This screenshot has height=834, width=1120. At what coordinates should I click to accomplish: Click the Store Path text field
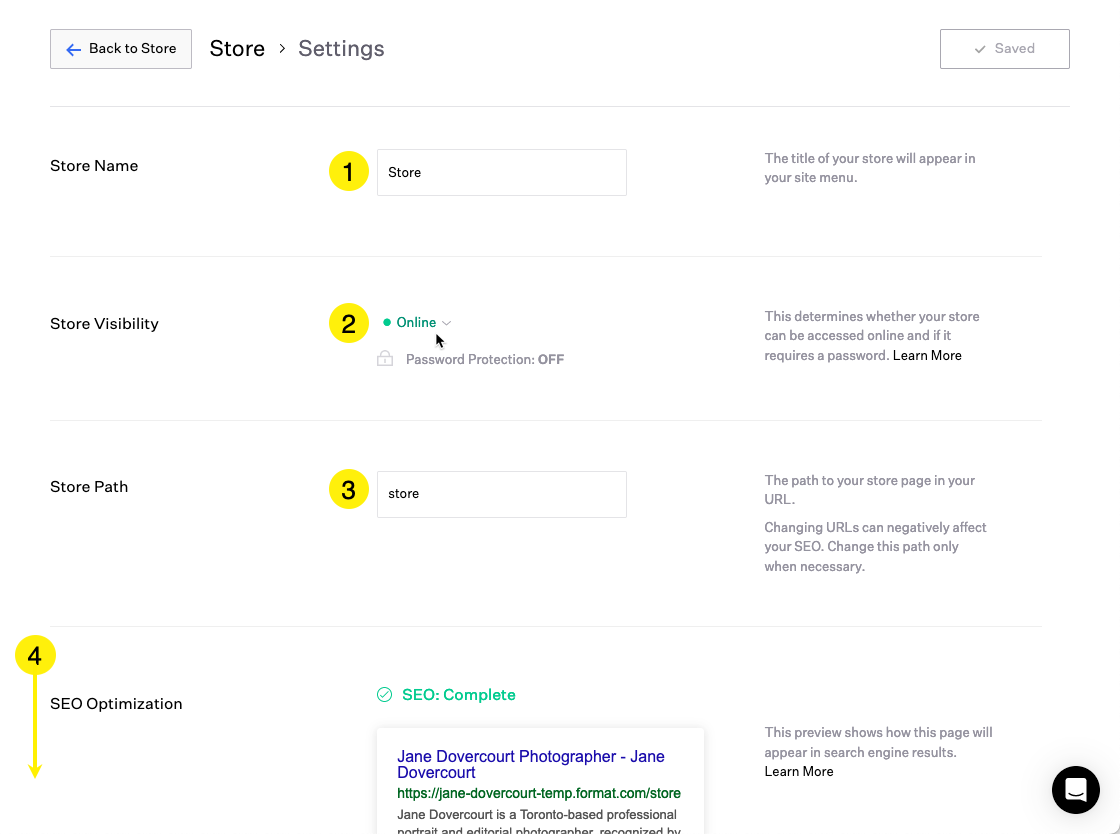pos(501,493)
